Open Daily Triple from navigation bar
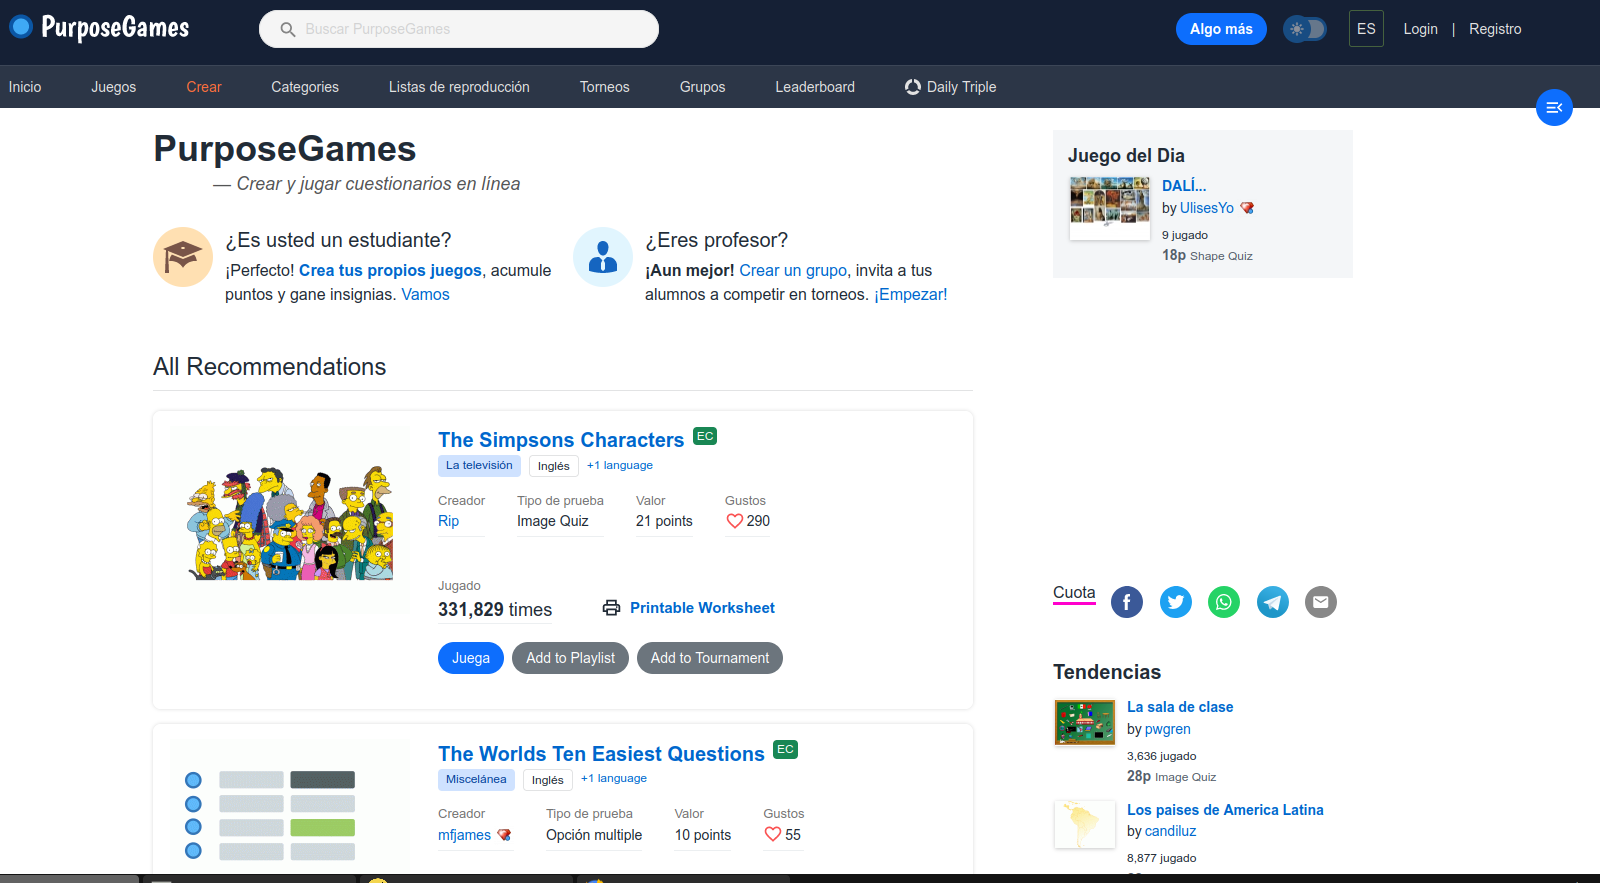This screenshot has width=1600, height=883. 950,87
